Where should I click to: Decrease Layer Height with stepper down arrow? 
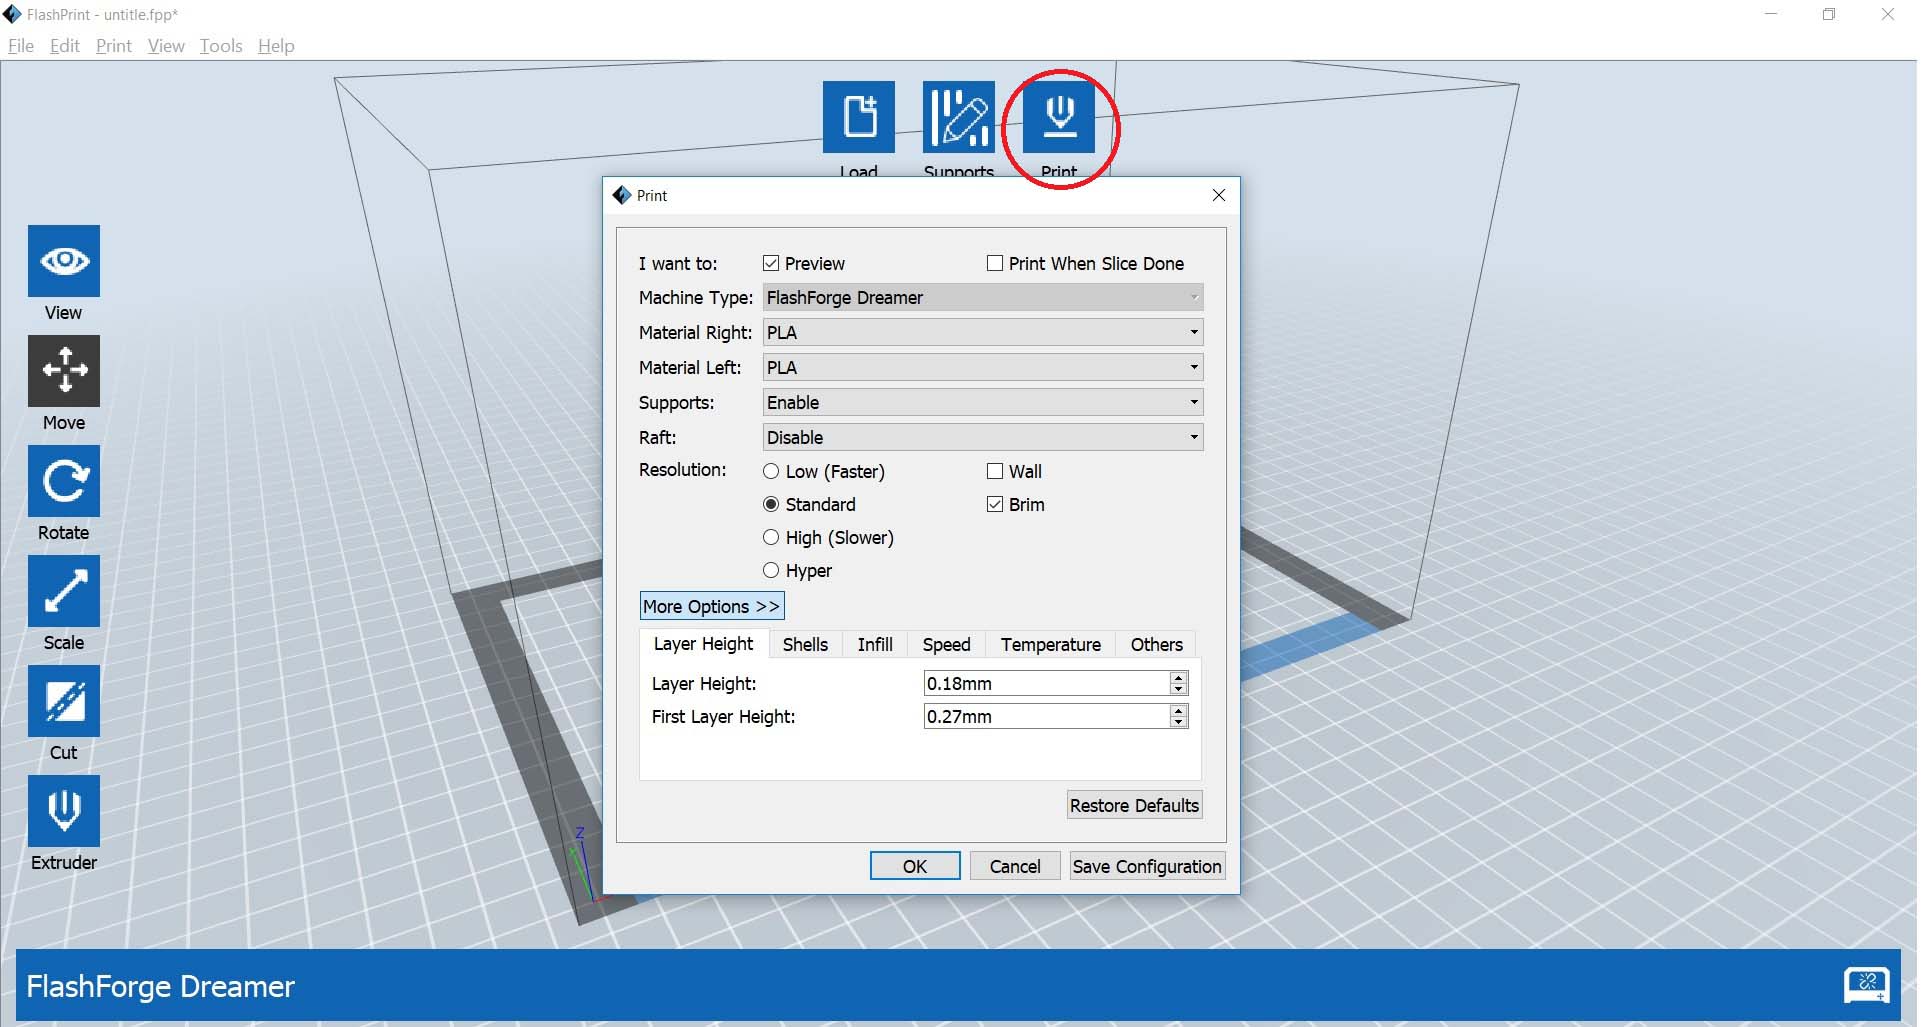click(x=1178, y=689)
